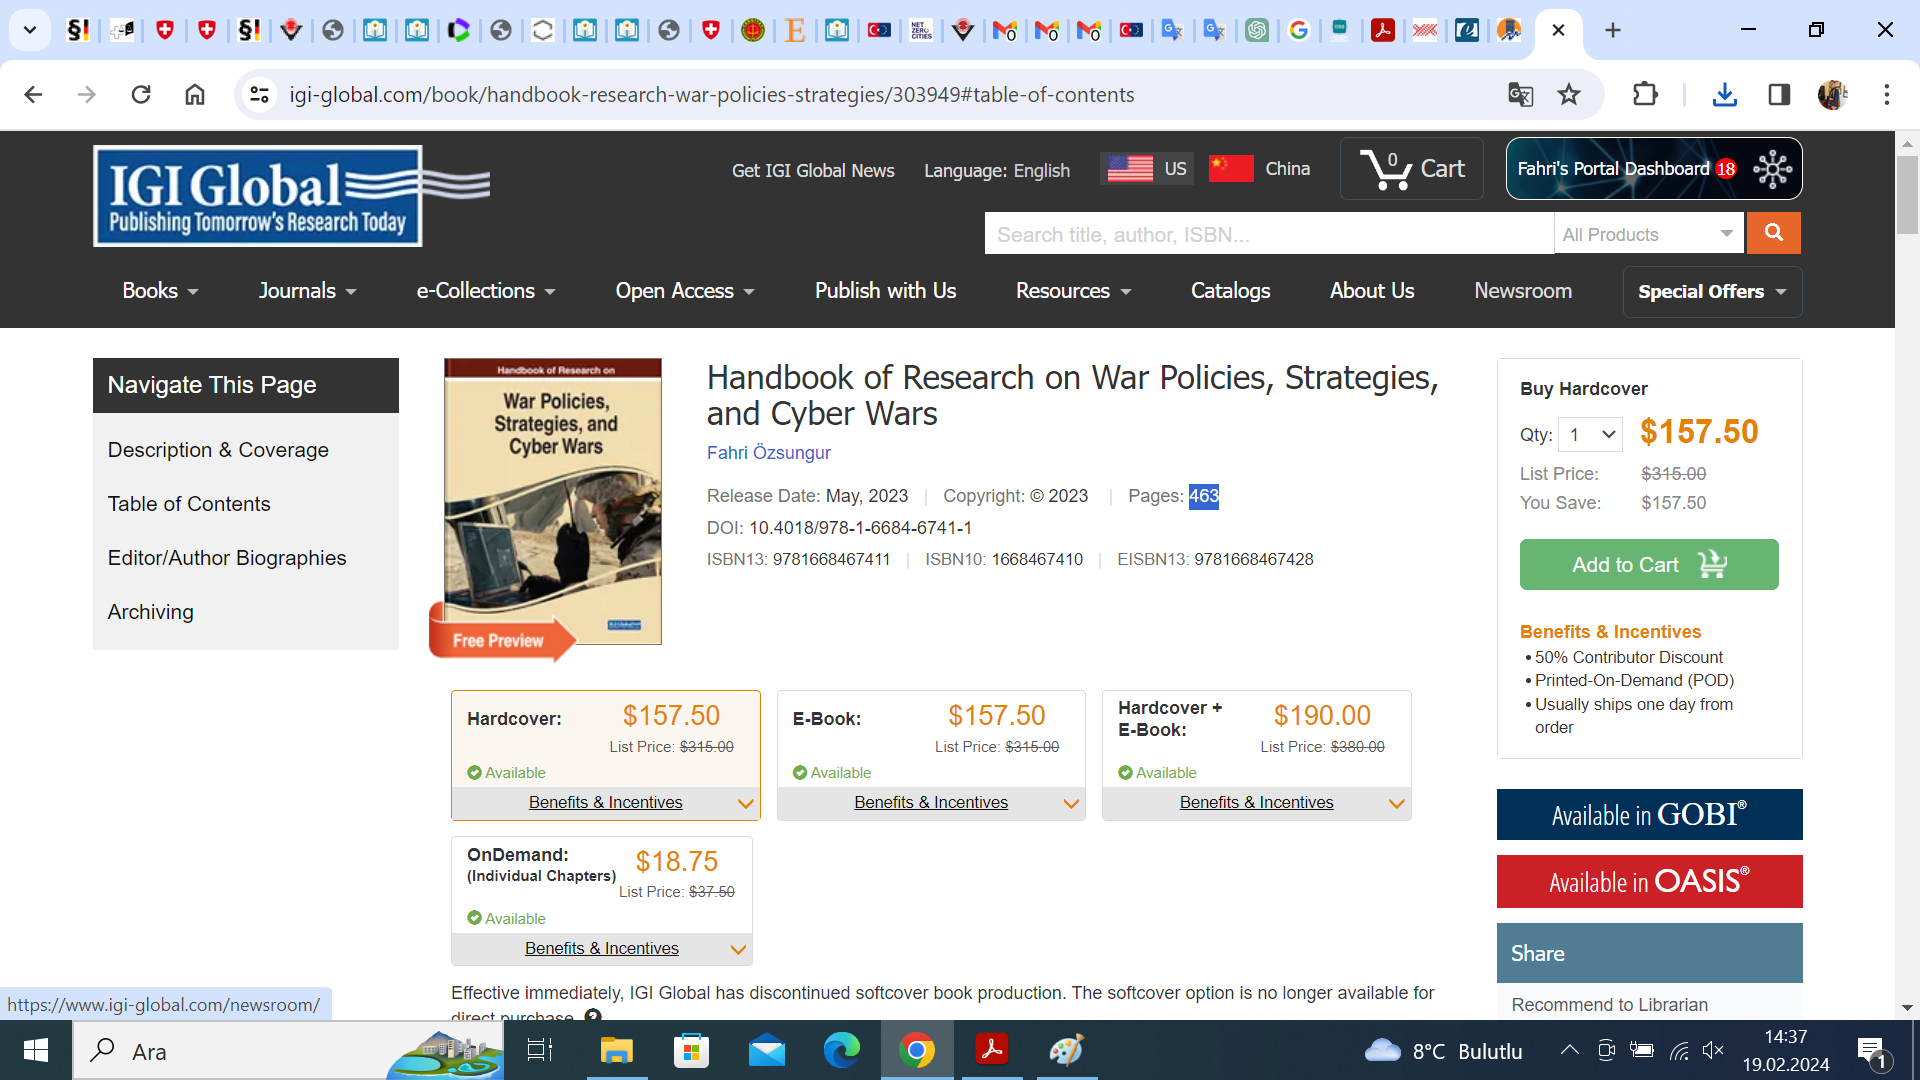Expand Hardcover + E-Book Benefits & Incentives chevron
The image size is (1920, 1080).
click(1397, 804)
